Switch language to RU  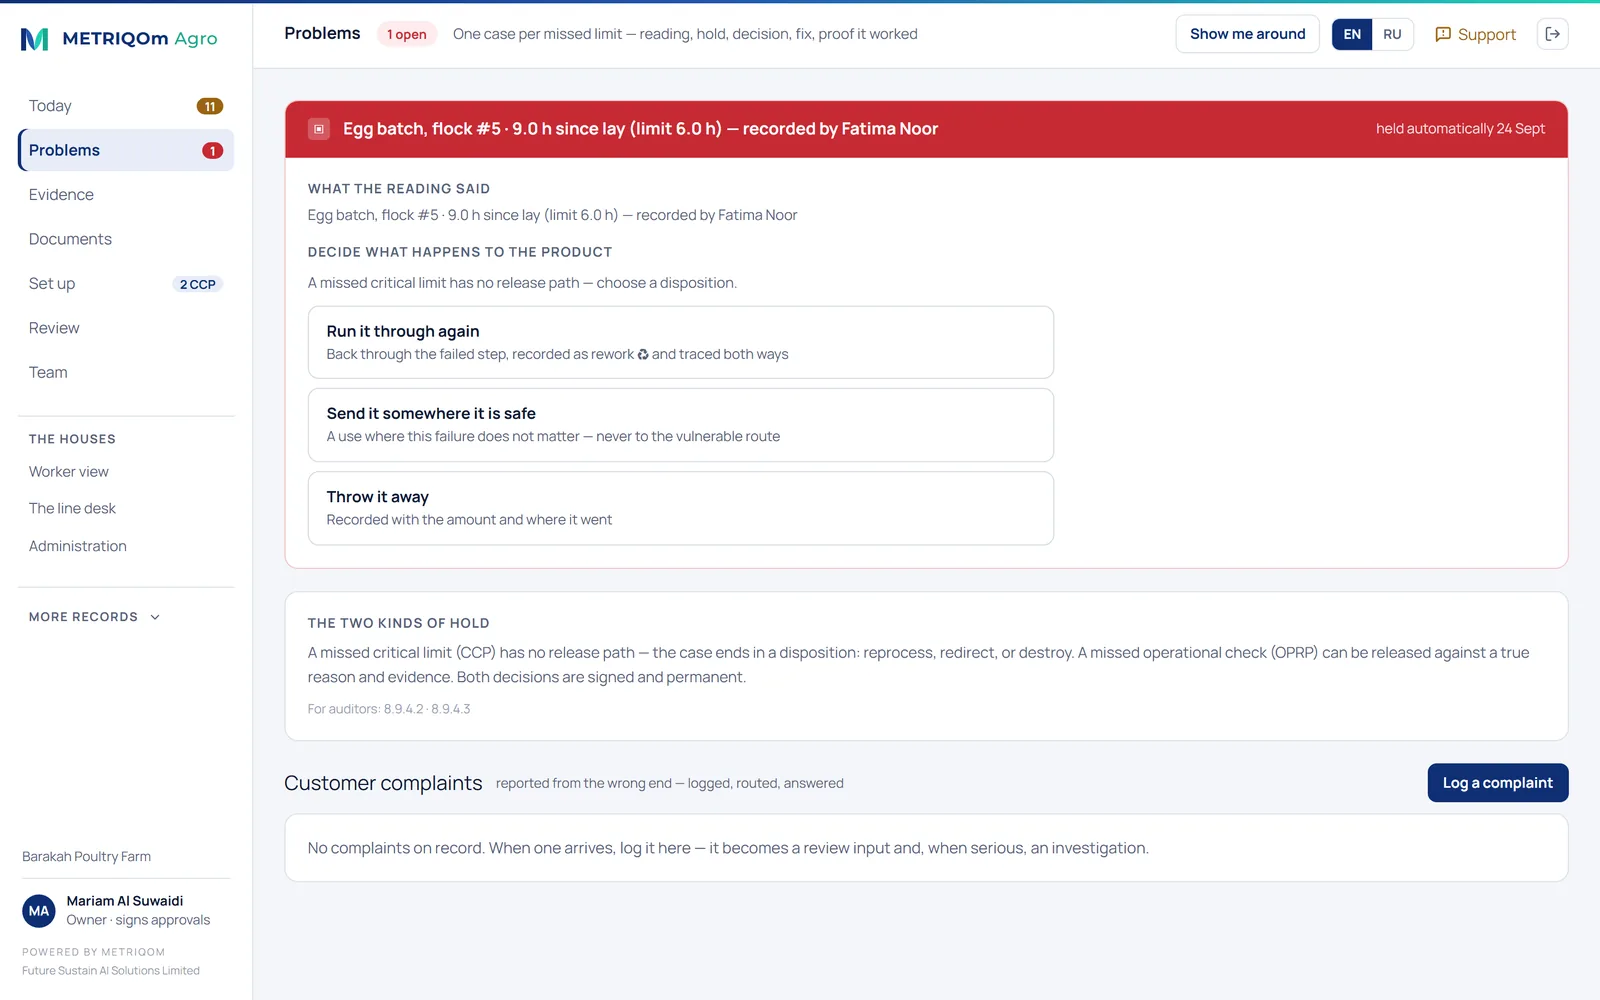tap(1392, 34)
